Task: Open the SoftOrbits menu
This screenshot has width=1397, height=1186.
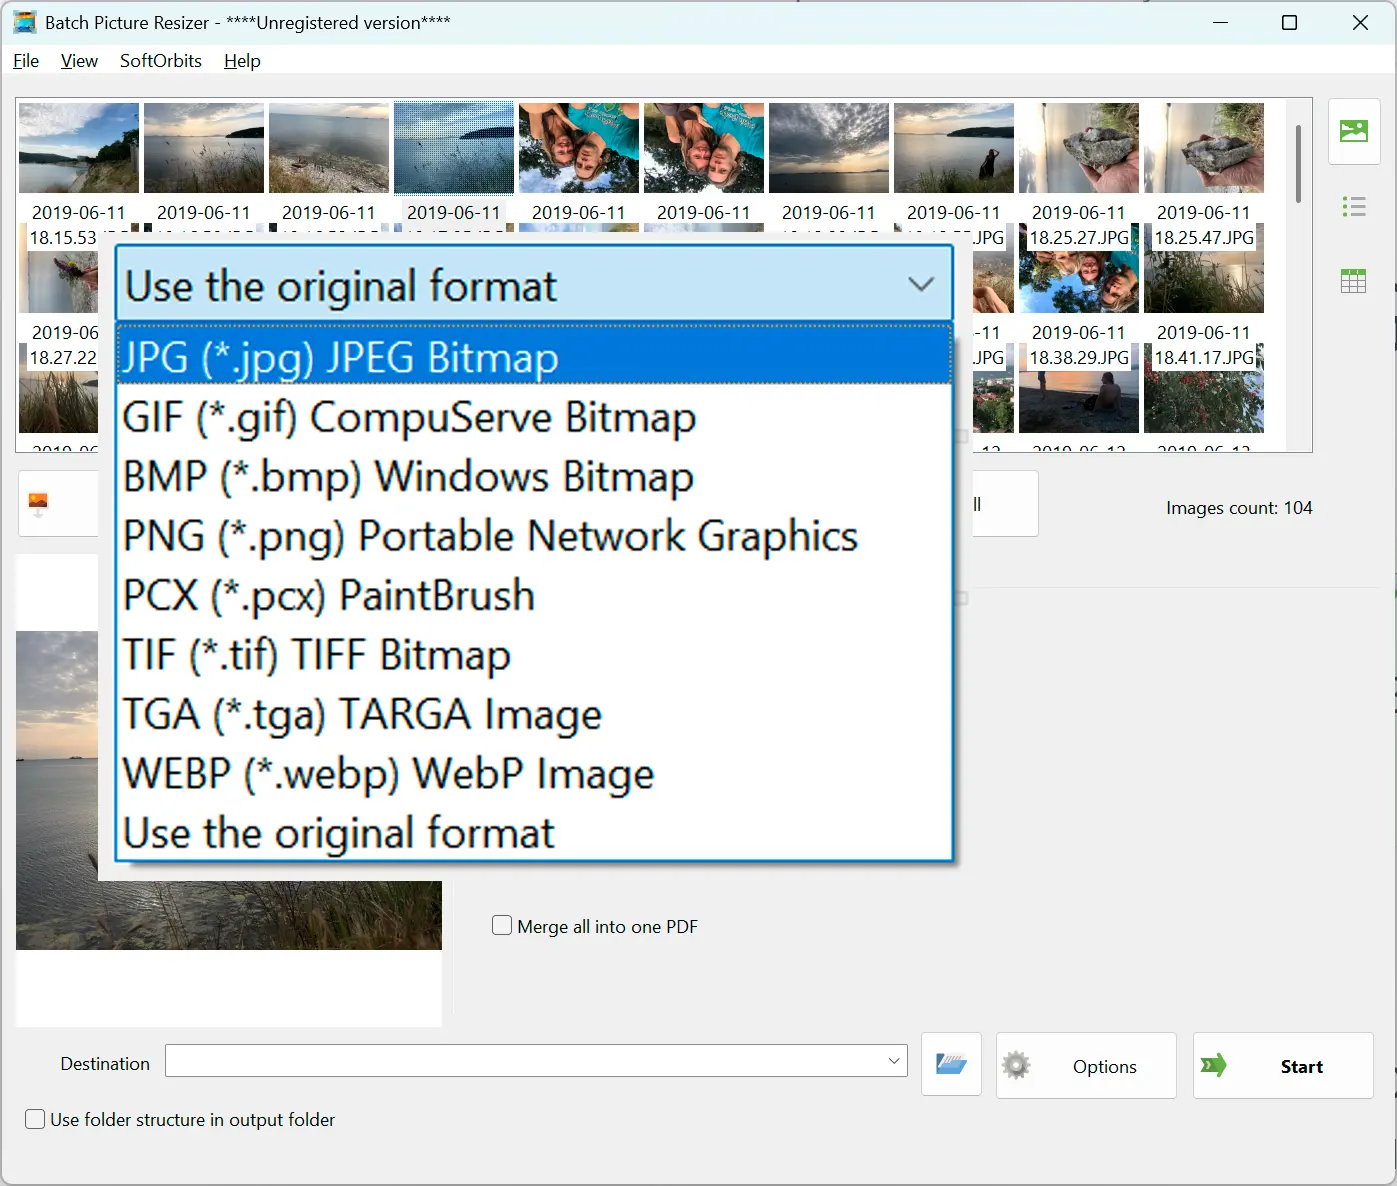Action: click(x=161, y=61)
